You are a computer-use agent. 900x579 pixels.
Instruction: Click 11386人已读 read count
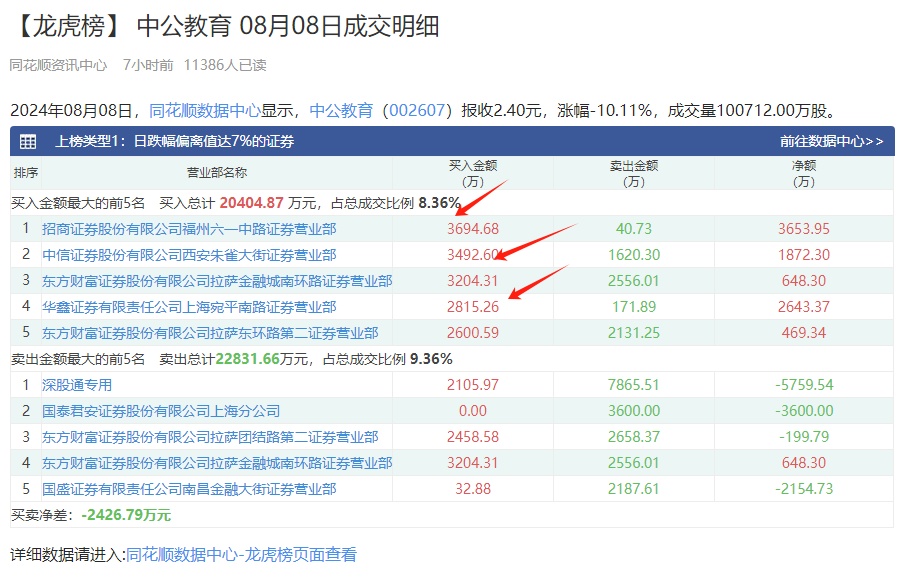pyautogui.click(x=225, y=65)
